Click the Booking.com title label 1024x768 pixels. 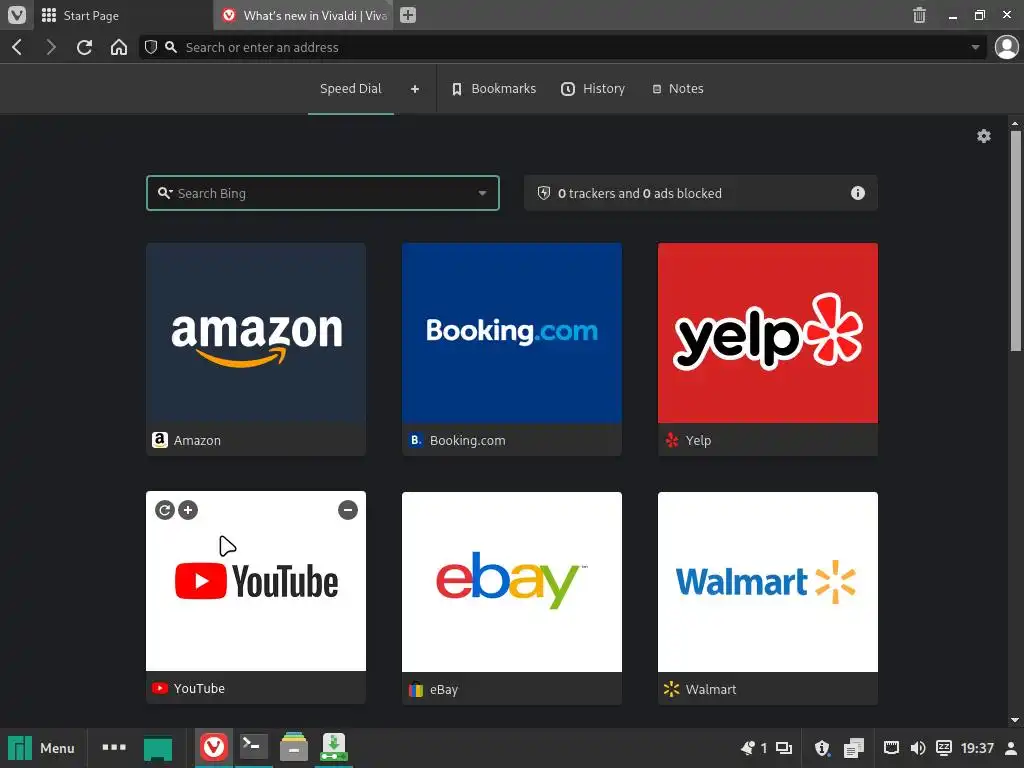coord(468,440)
